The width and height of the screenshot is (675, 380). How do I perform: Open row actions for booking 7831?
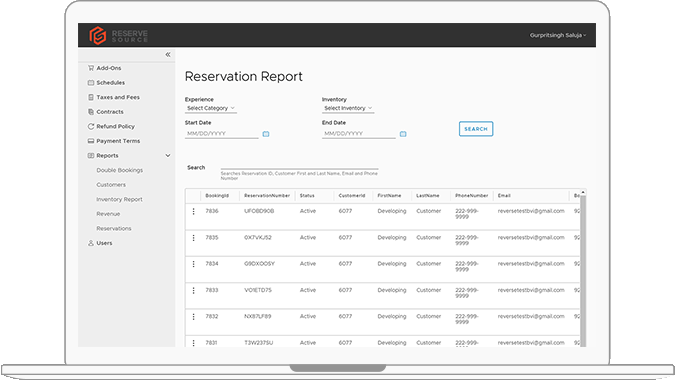(193, 343)
